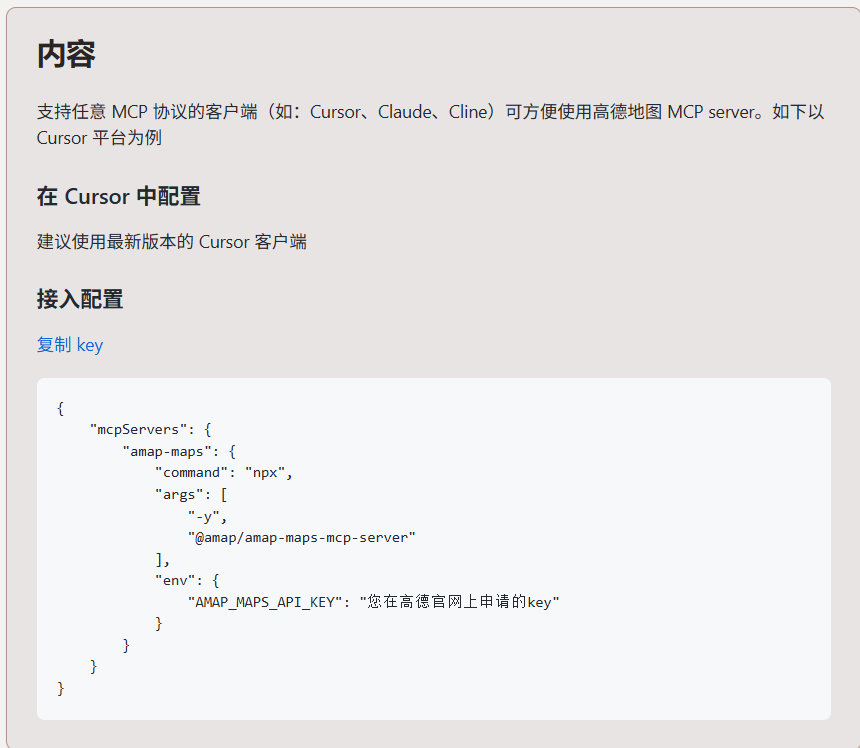
Task: Click the "复制 key" link
Action: point(70,345)
